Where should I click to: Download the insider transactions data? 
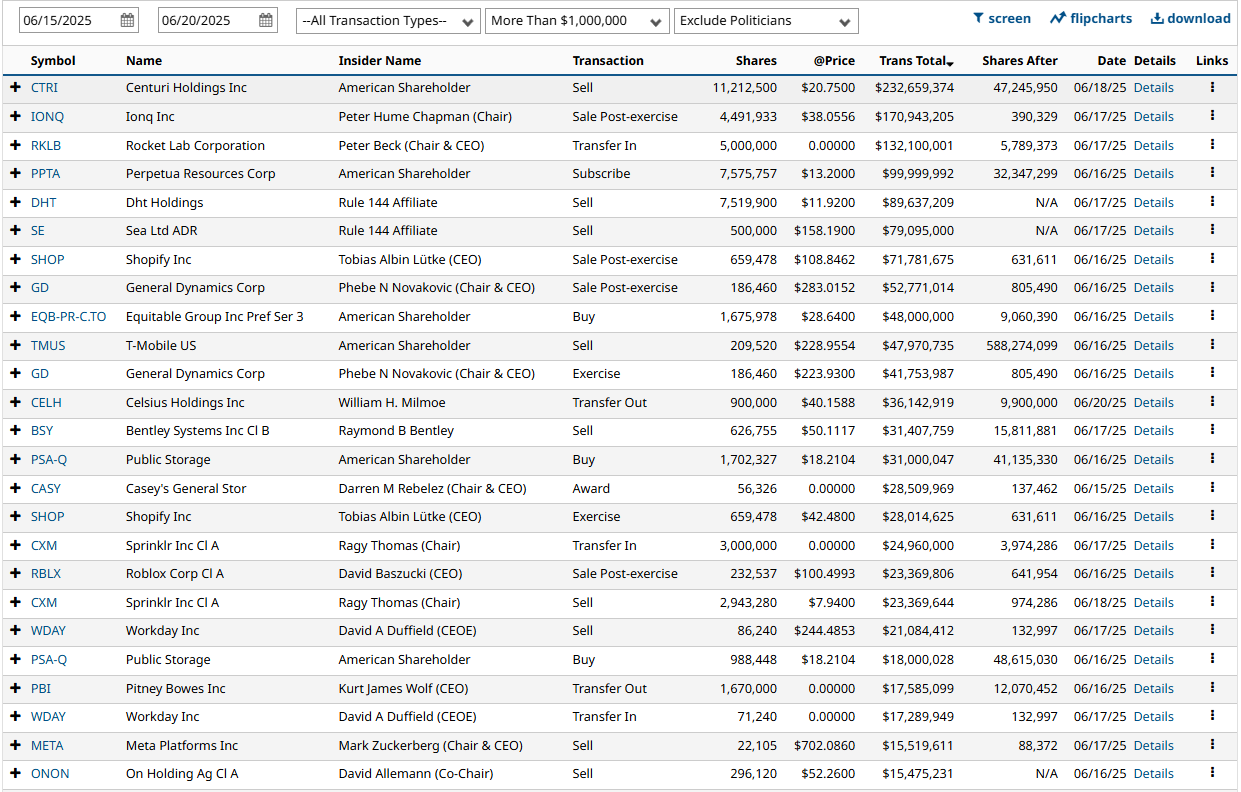[1190, 18]
